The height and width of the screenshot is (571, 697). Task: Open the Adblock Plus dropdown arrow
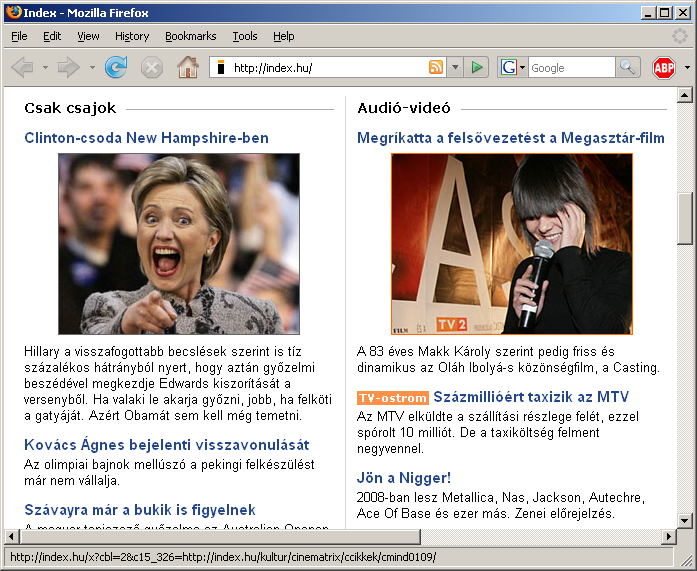[686, 68]
